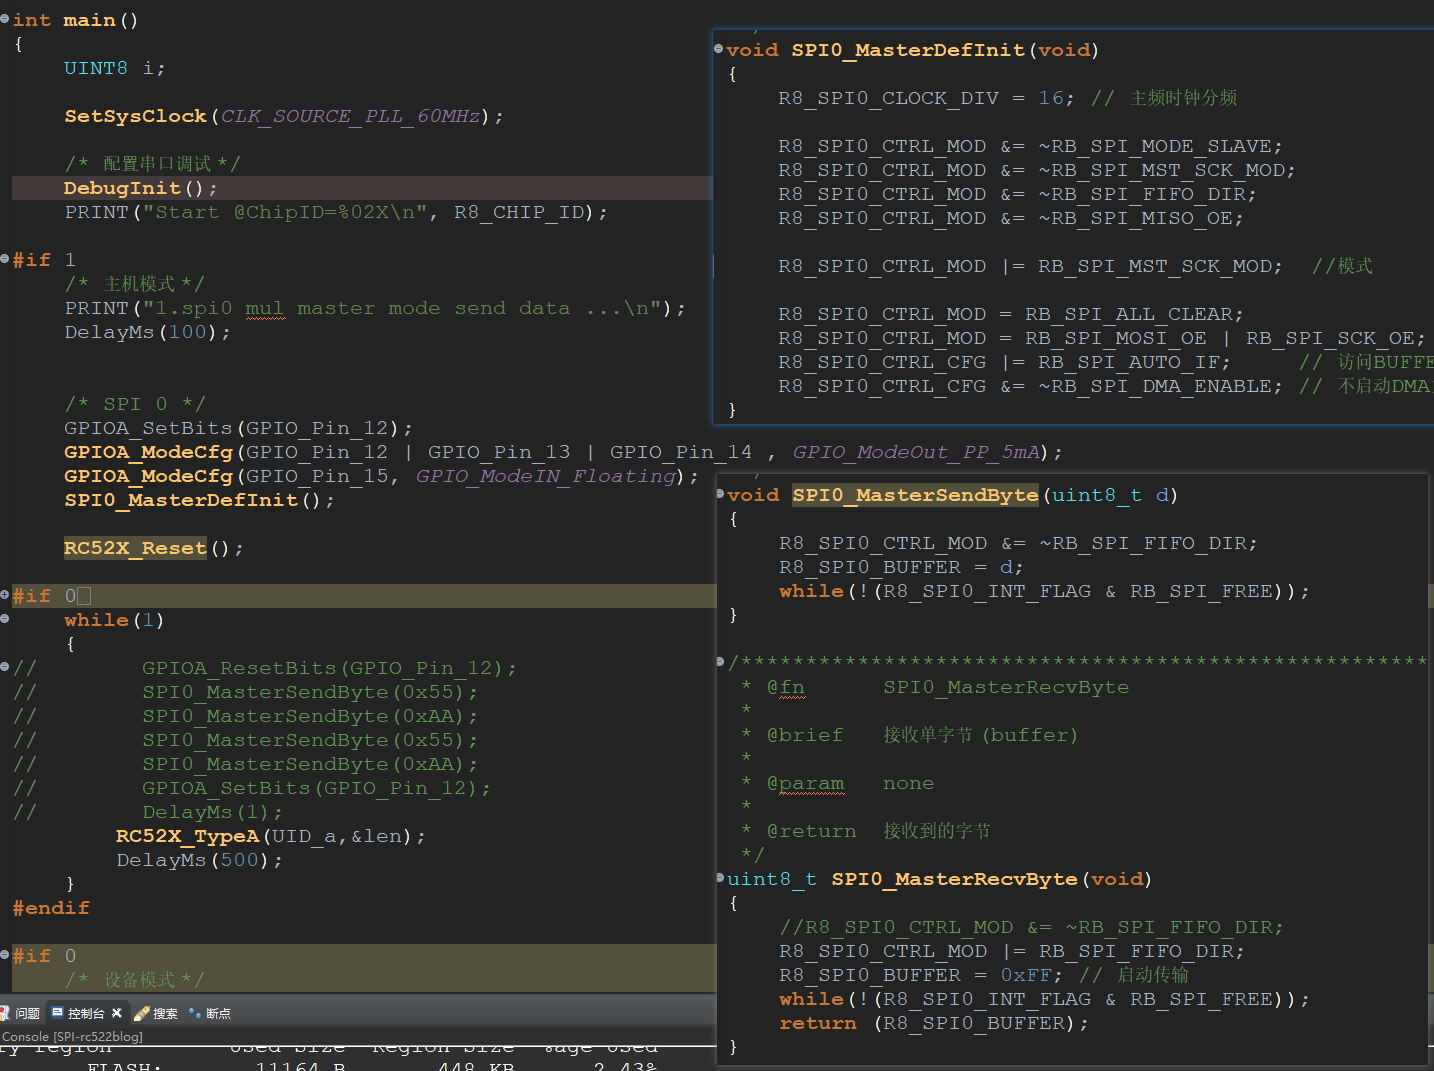This screenshot has width=1434, height=1071.
Task: Fold the commented GPIOA_ResetBits block marker
Action: [5, 667]
